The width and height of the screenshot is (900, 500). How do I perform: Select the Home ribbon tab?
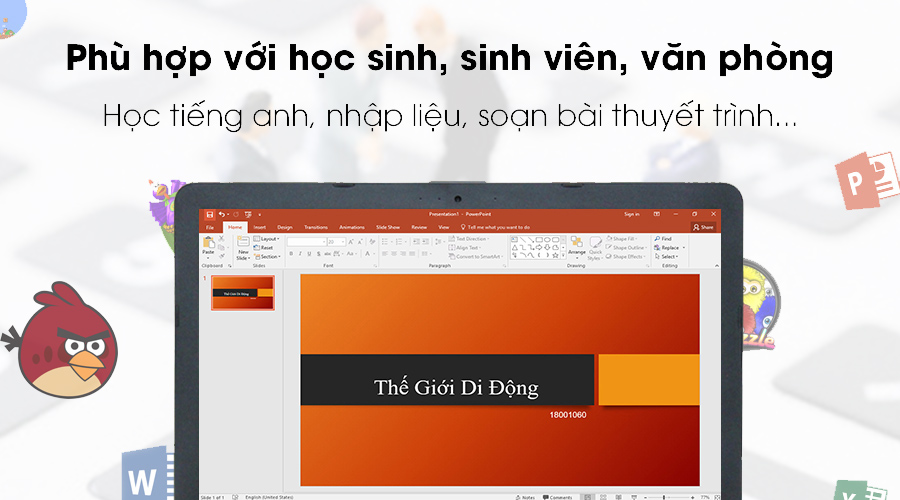click(x=235, y=227)
